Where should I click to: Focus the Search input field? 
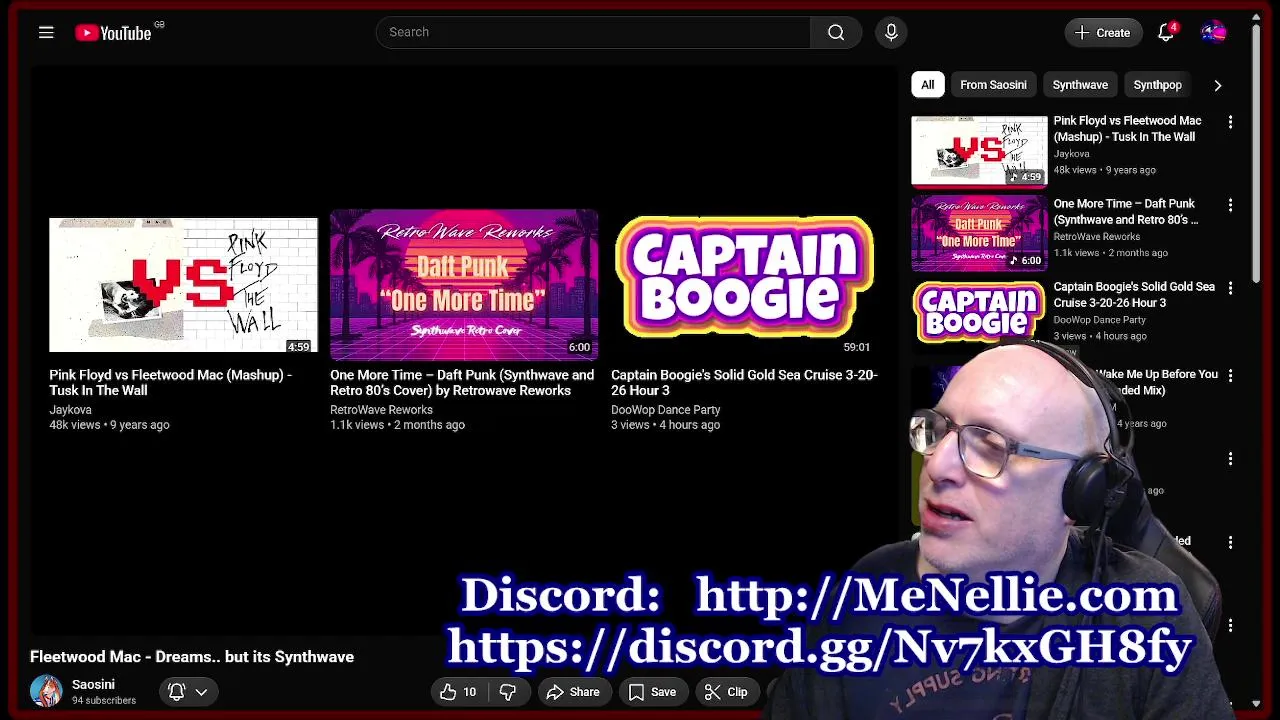coord(593,32)
